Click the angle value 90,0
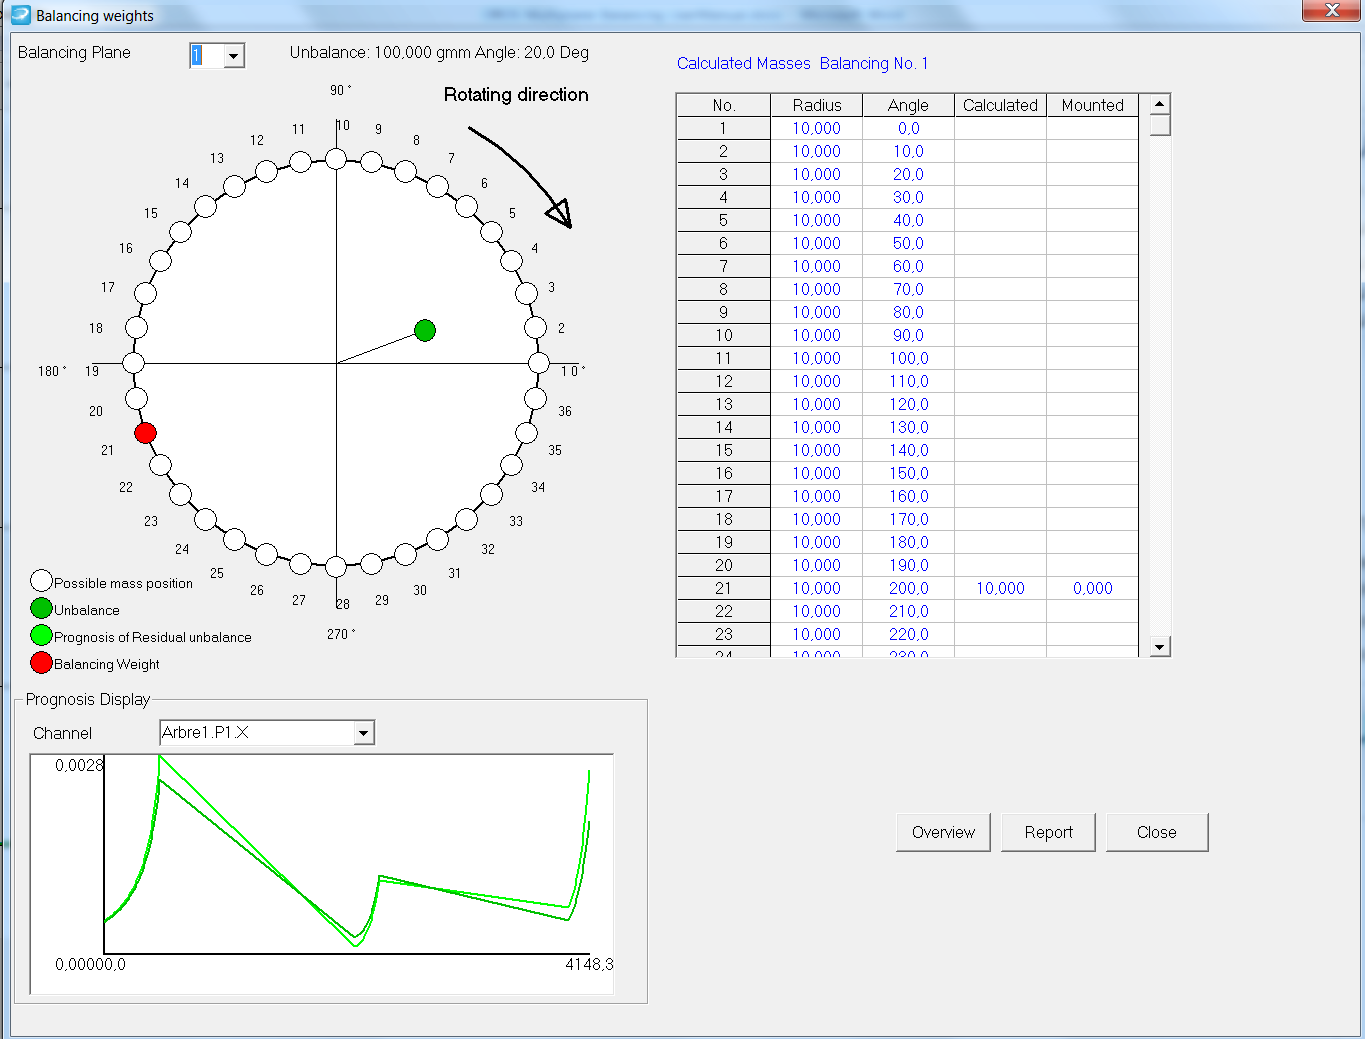1365x1039 pixels. coord(908,335)
